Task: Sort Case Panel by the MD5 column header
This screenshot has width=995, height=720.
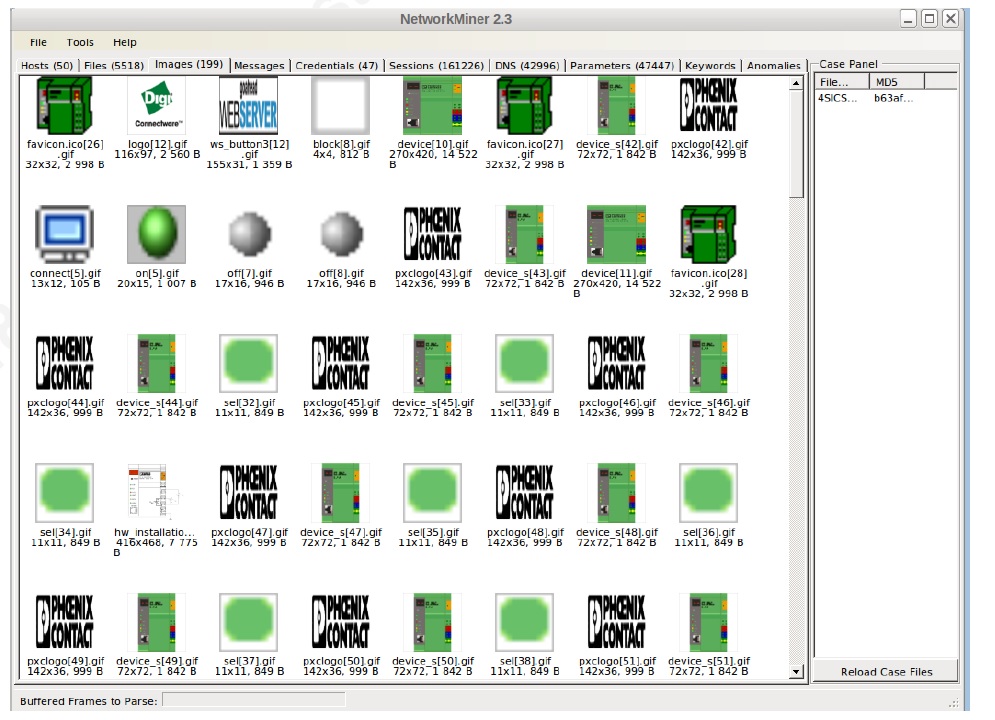Action: pyautogui.click(x=897, y=82)
